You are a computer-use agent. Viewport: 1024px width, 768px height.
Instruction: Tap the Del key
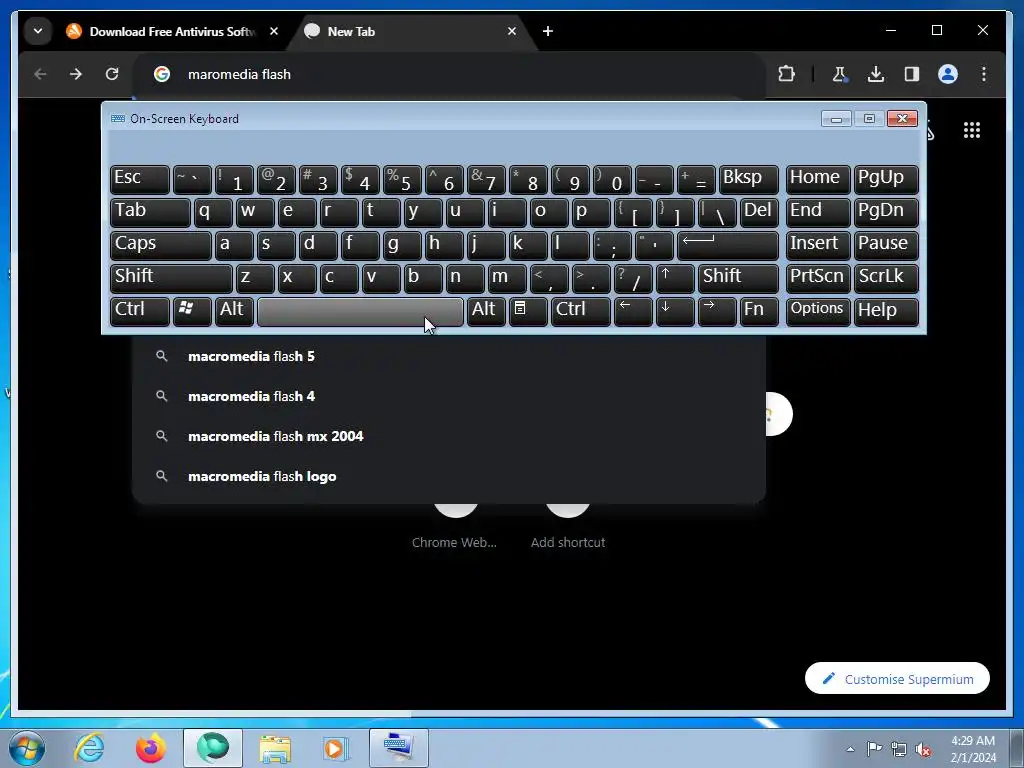coord(759,212)
